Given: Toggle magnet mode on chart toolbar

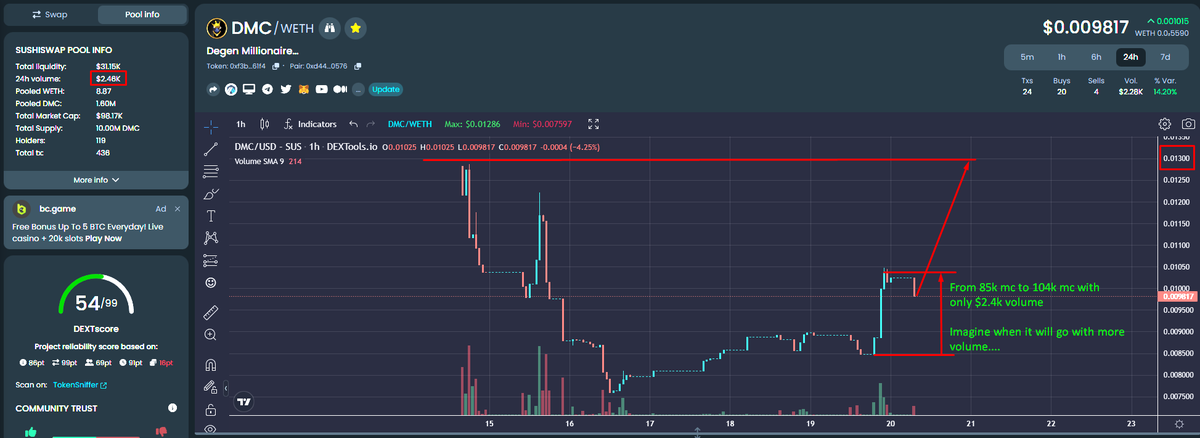Looking at the screenshot, I should (x=211, y=365).
